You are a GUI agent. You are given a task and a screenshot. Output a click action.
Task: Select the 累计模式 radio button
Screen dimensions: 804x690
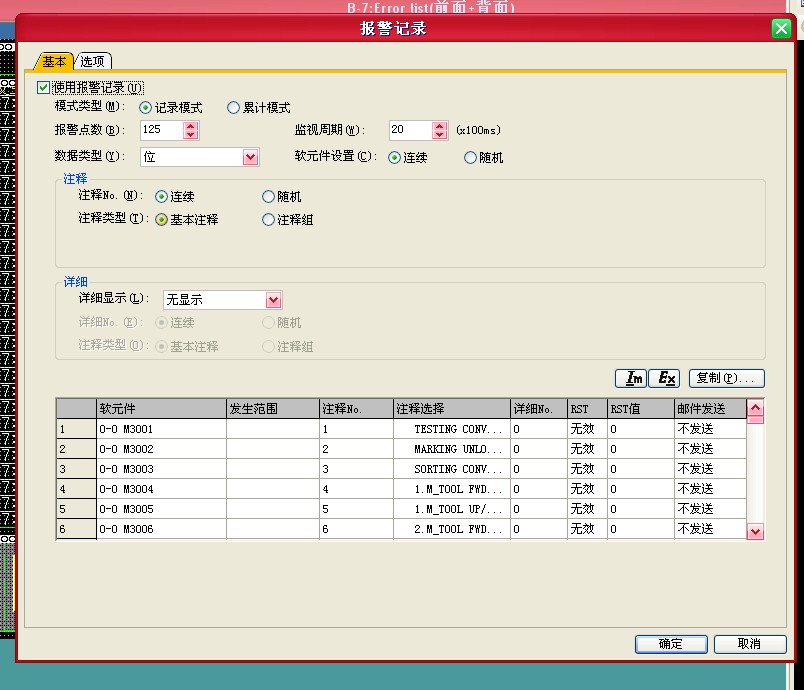(233, 108)
